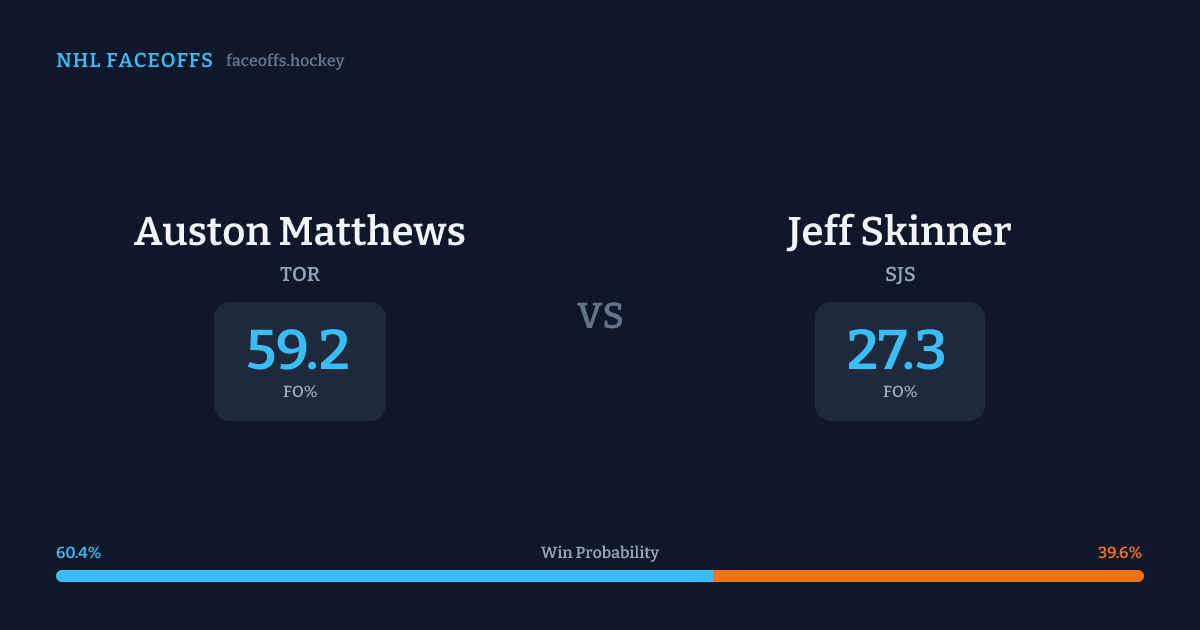
Task: Click the FO% label under 59.2
Action: (300, 392)
